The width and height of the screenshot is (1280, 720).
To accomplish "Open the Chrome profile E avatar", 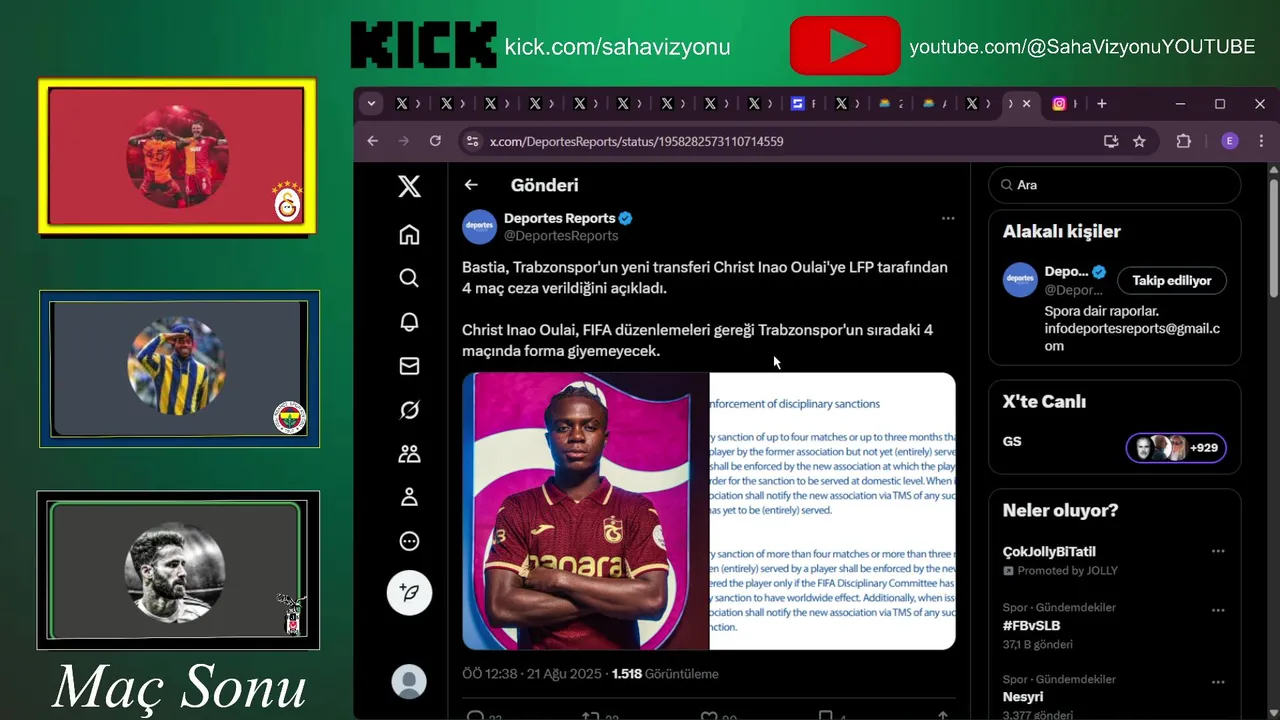I will pyautogui.click(x=1230, y=141).
